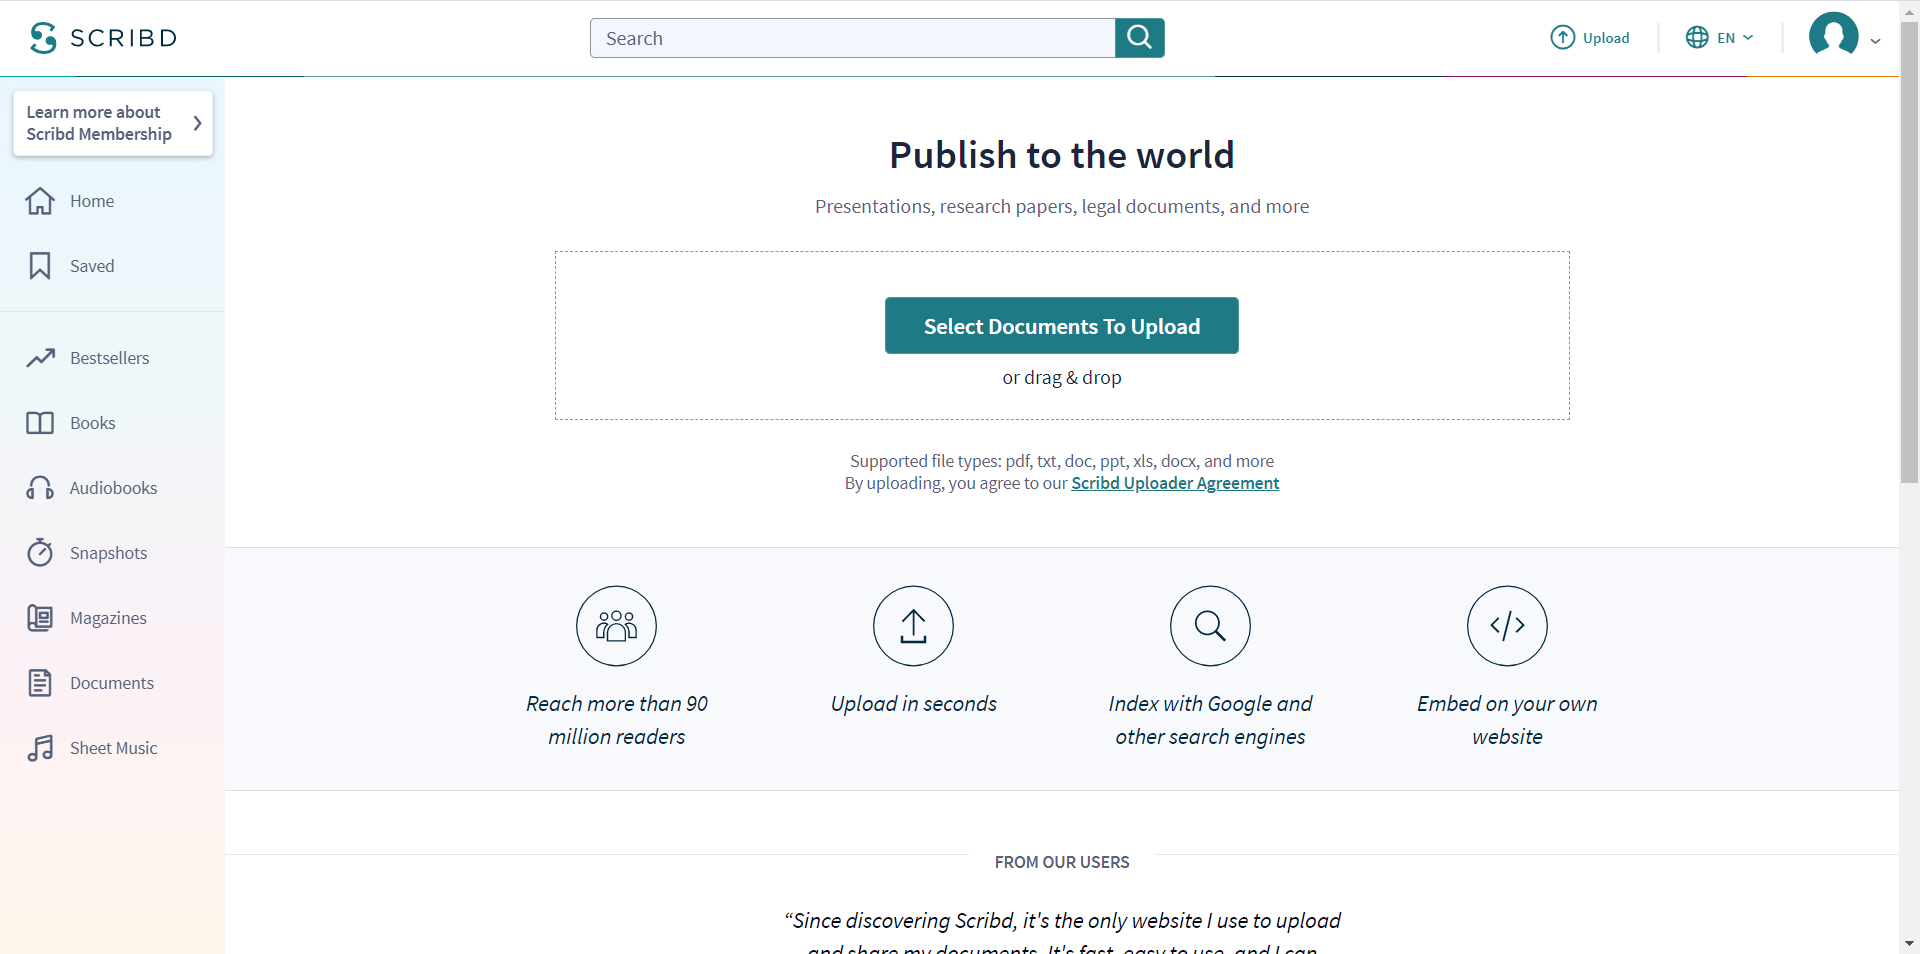Open Bestsellers section

tap(110, 358)
